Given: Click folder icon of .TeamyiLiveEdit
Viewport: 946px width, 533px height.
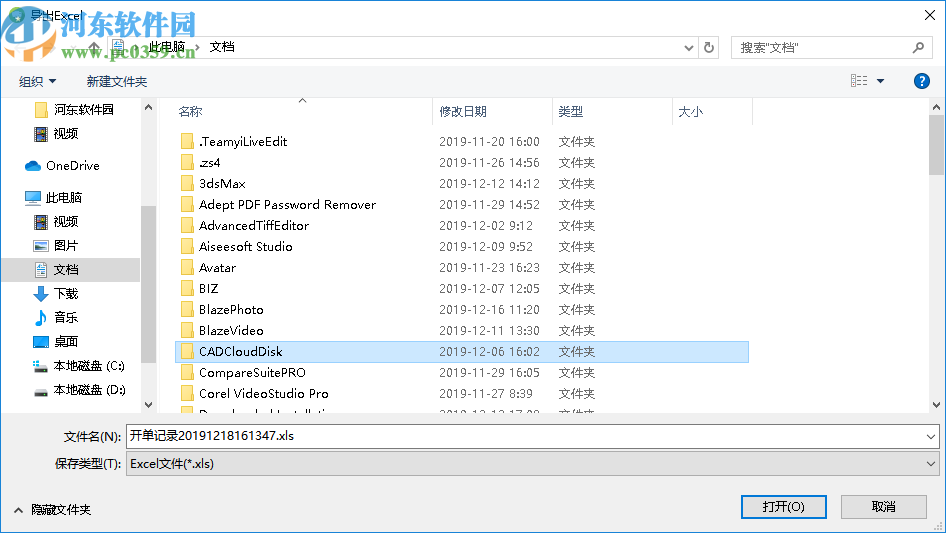Looking at the screenshot, I should [x=187, y=142].
